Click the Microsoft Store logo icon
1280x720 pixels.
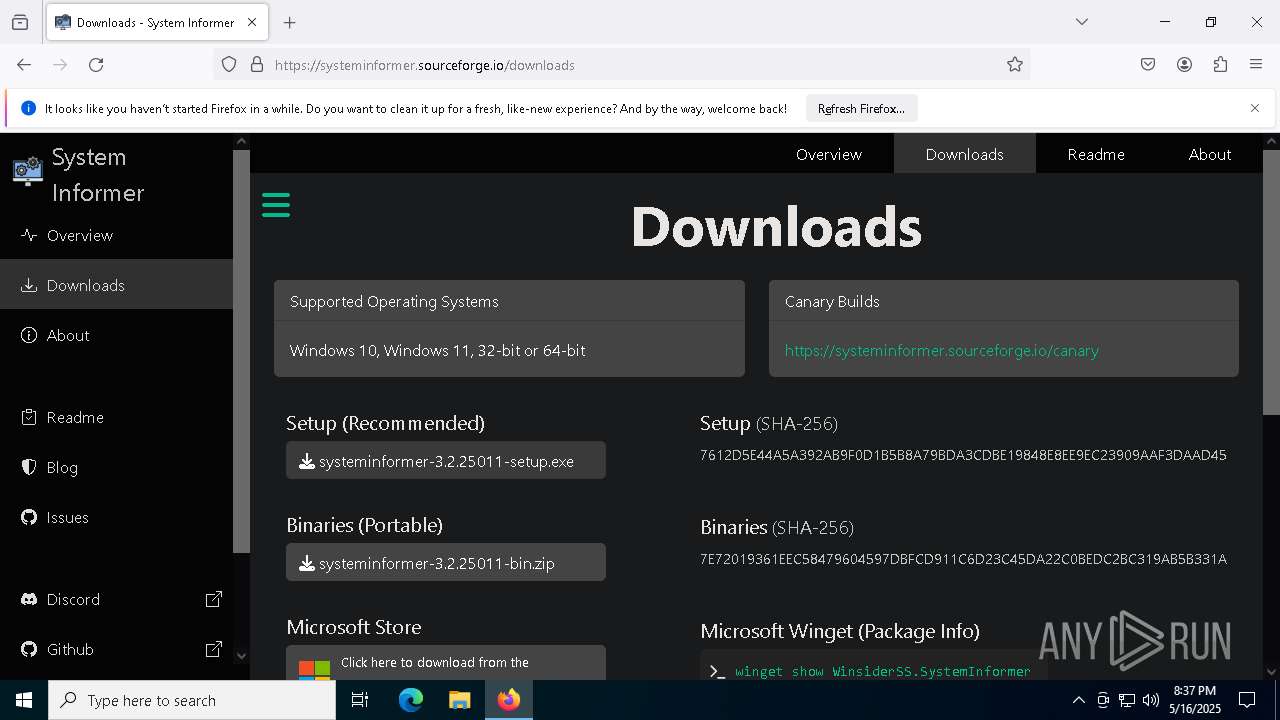pyautogui.click(x=314, y=669)
